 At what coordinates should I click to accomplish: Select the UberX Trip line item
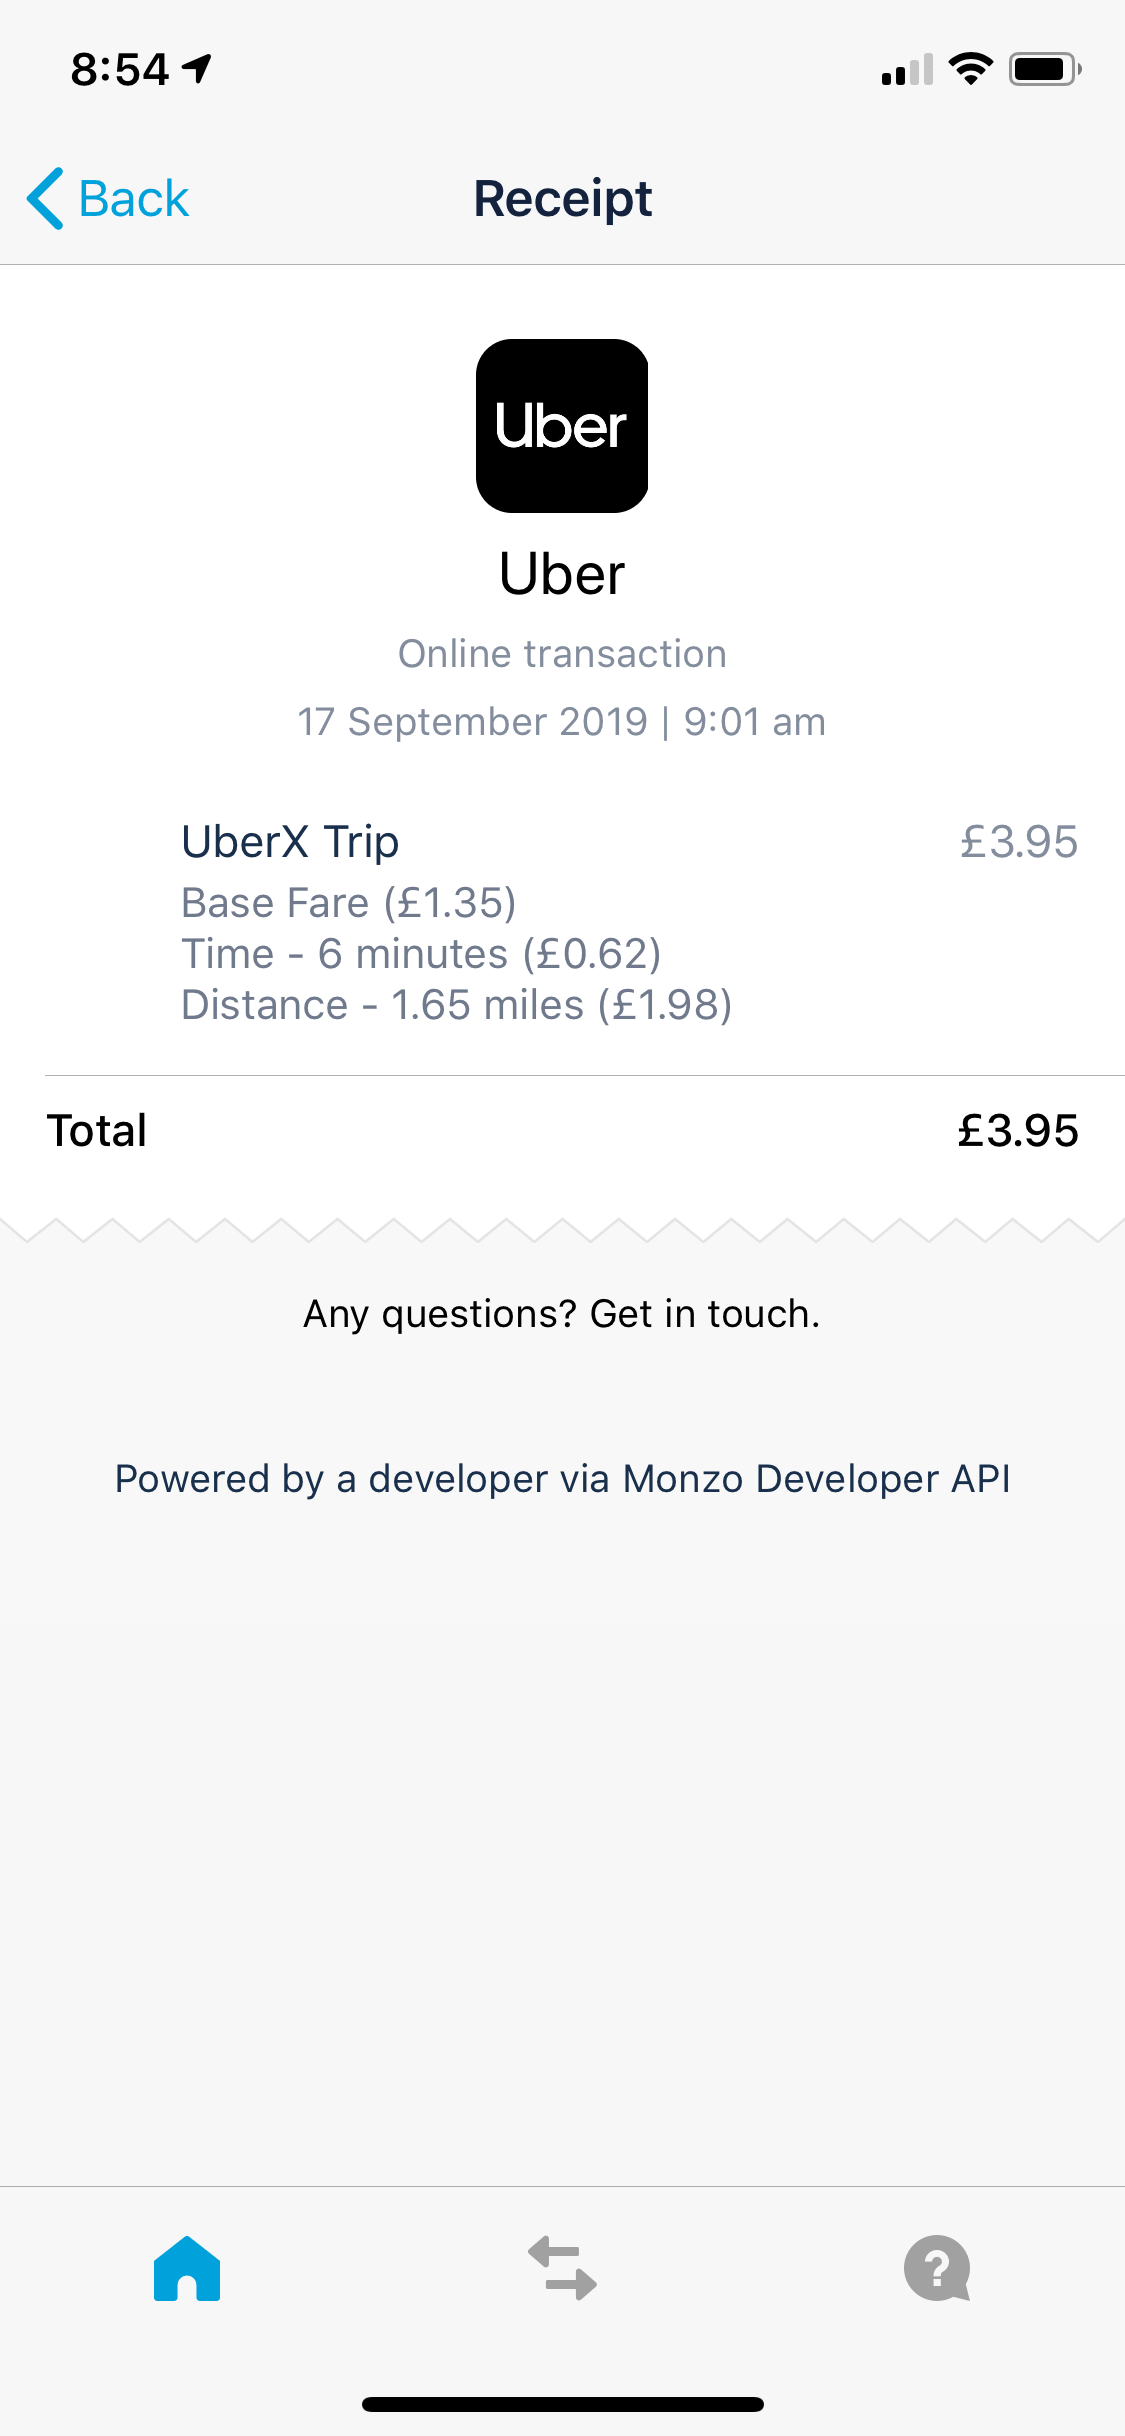(x=290, y=842)
